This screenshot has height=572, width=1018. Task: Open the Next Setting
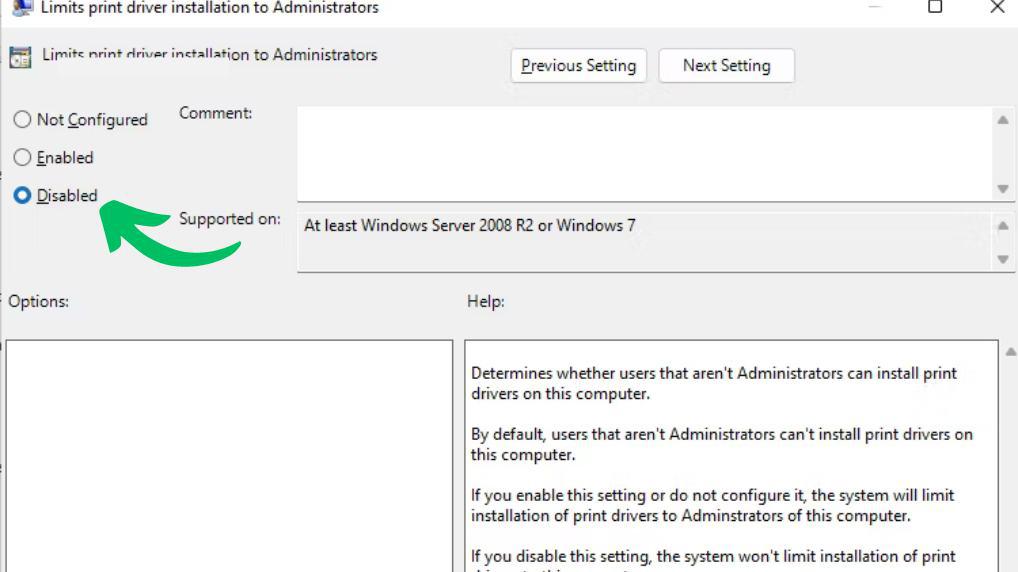click(726, 66)
